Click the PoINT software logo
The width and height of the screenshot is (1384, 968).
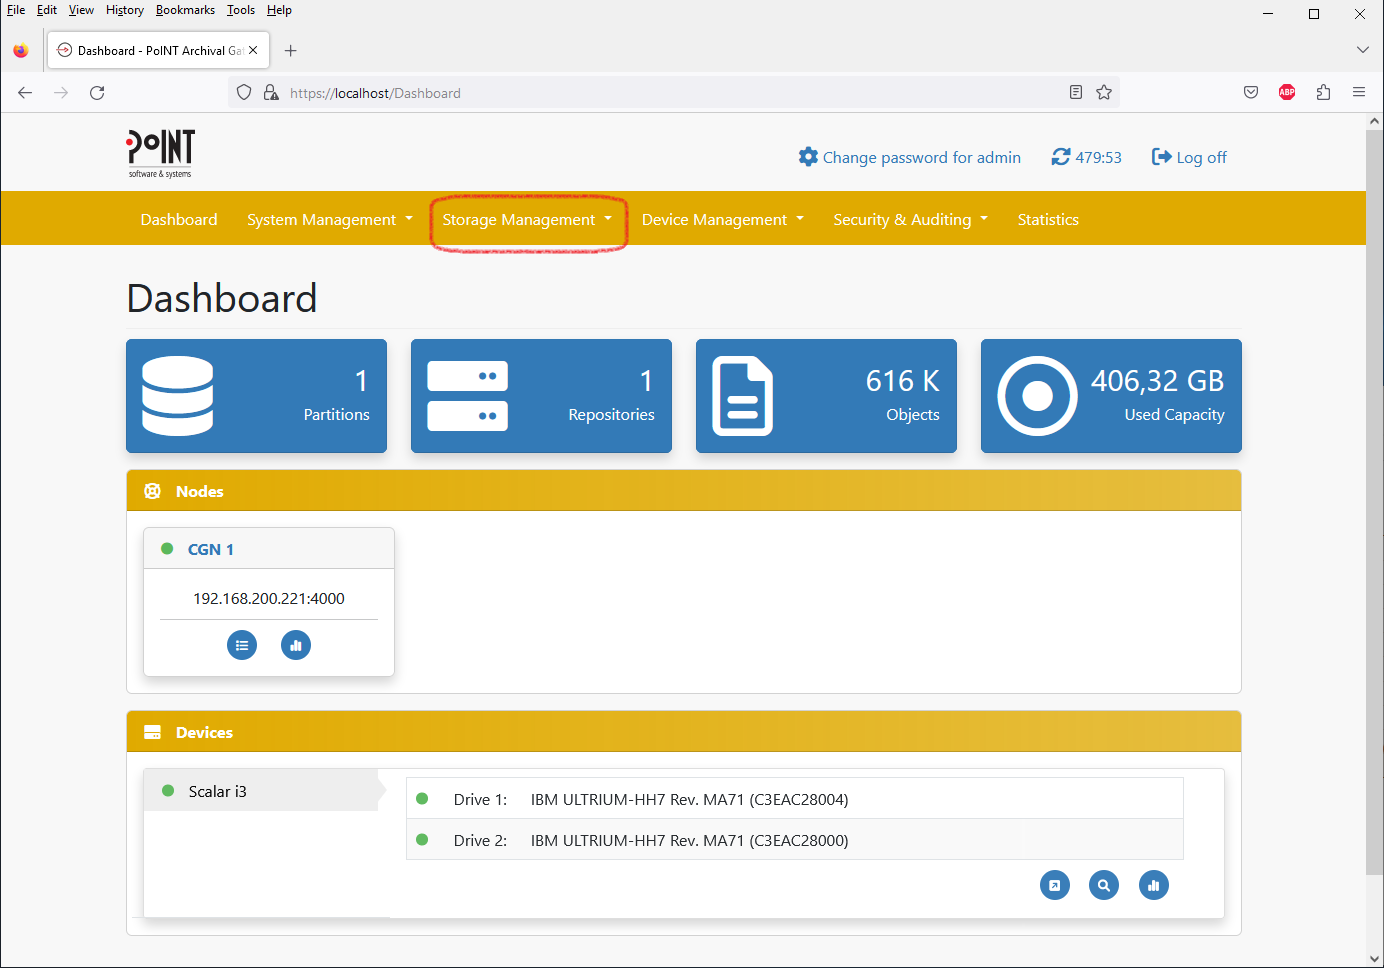coord(159,152)
